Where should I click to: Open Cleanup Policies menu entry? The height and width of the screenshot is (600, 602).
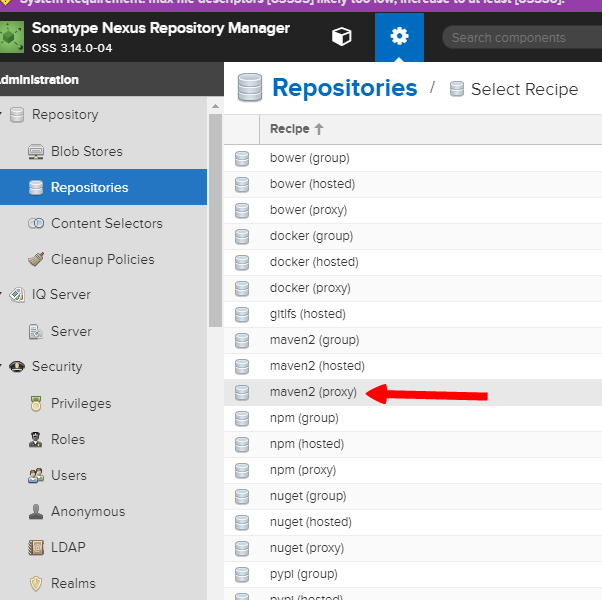coord(103,260)
